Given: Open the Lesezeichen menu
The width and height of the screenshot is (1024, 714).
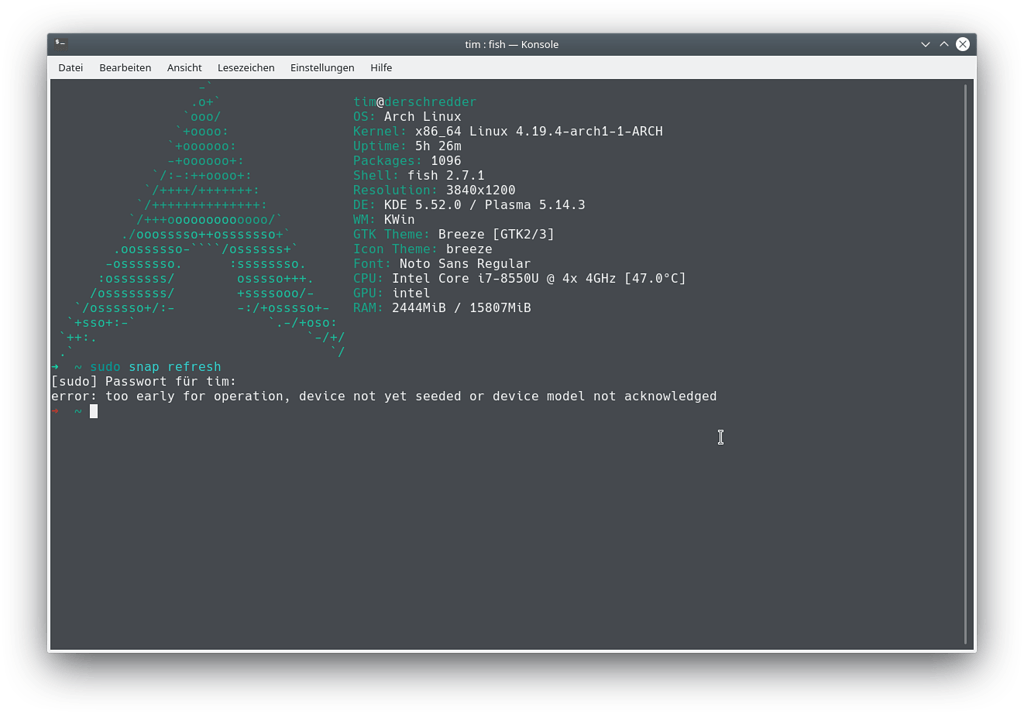Looking at the screenshot, I should [246, 68].
